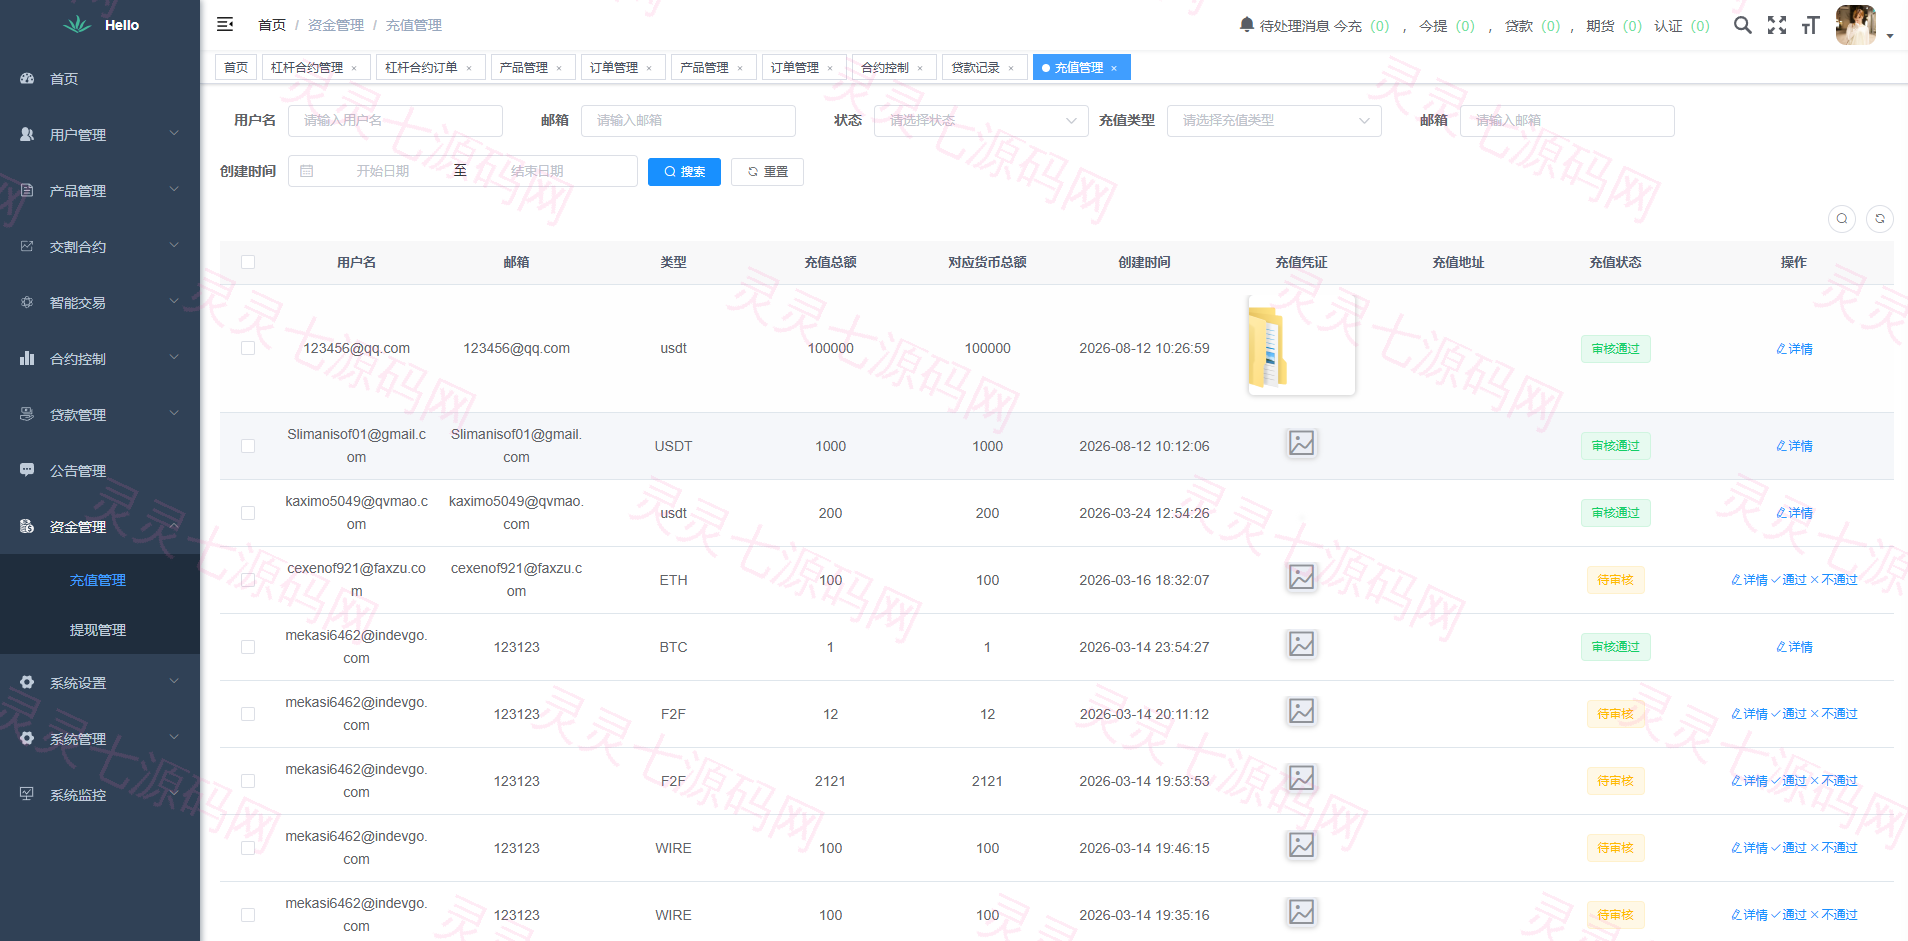Click the 用户名 username input field

[395, 121]
